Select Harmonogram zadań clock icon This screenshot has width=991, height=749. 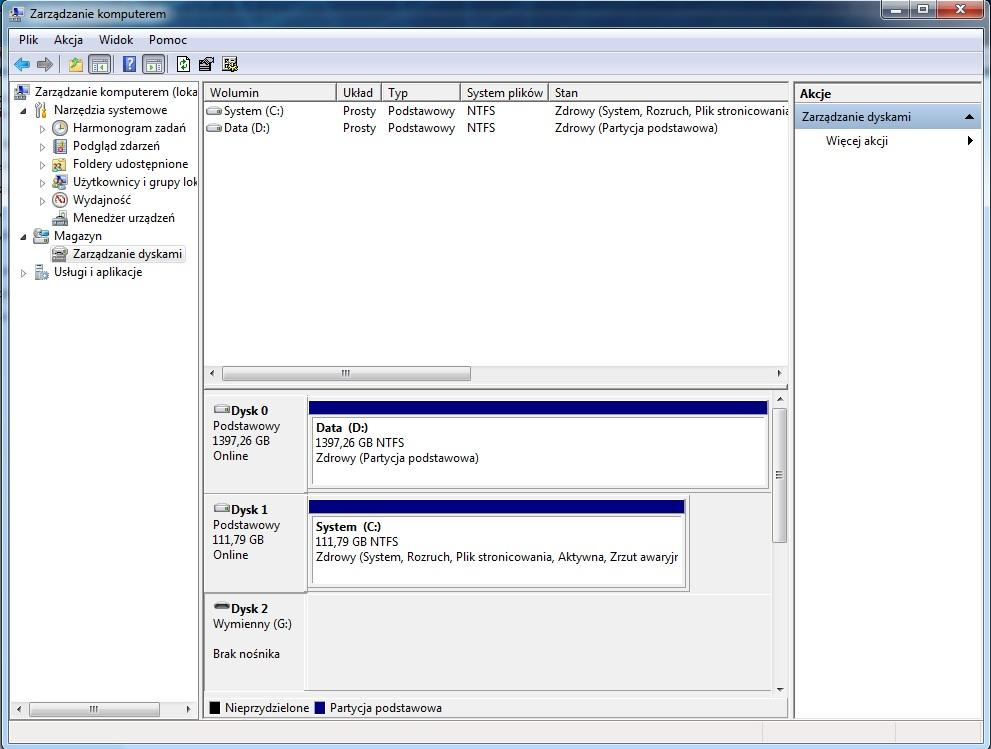[60, 128]
